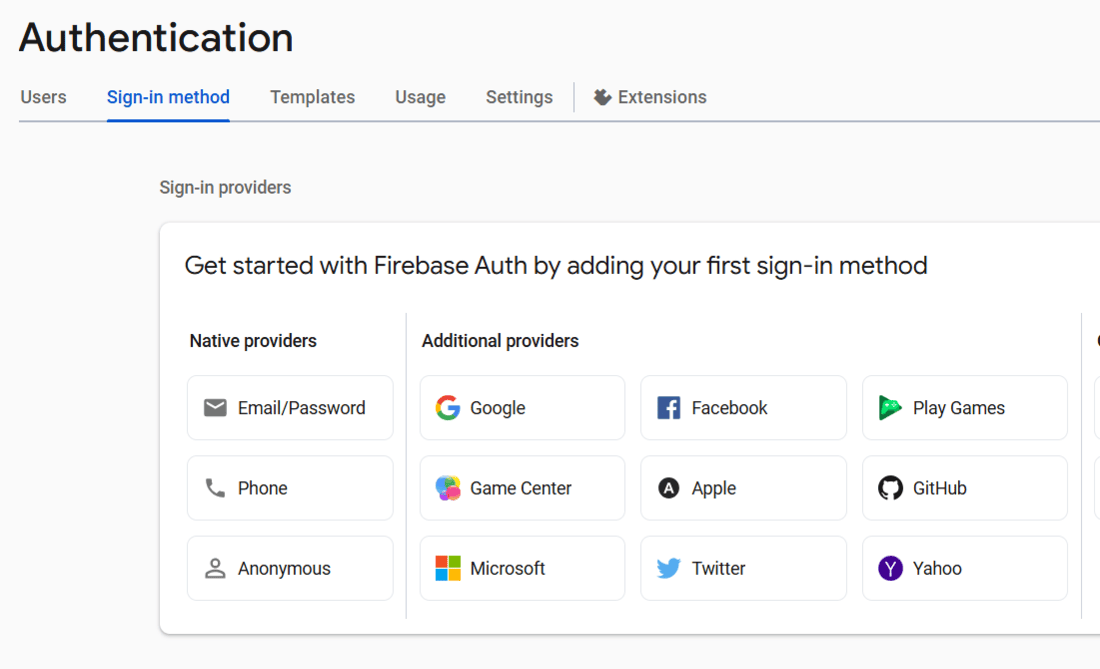Viewport: 1100px width, 669px height.
Task: Open the Extensions tab
Action: 650,97
